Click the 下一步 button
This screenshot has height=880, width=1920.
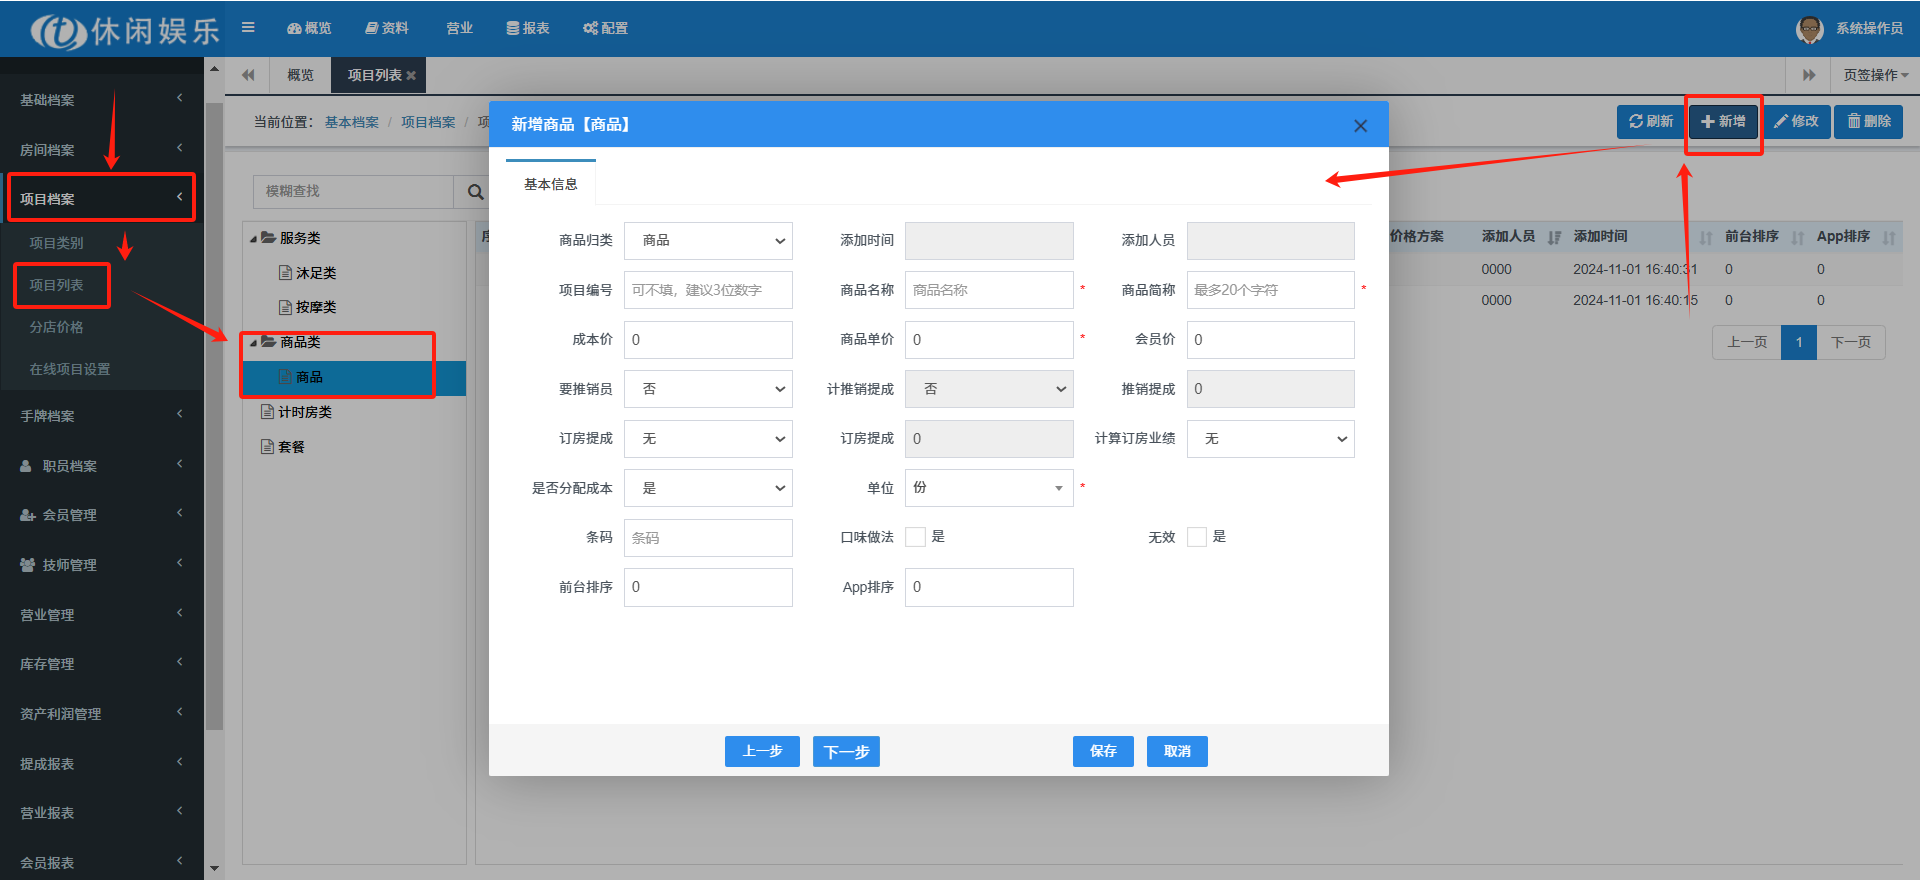coord(846,752)
